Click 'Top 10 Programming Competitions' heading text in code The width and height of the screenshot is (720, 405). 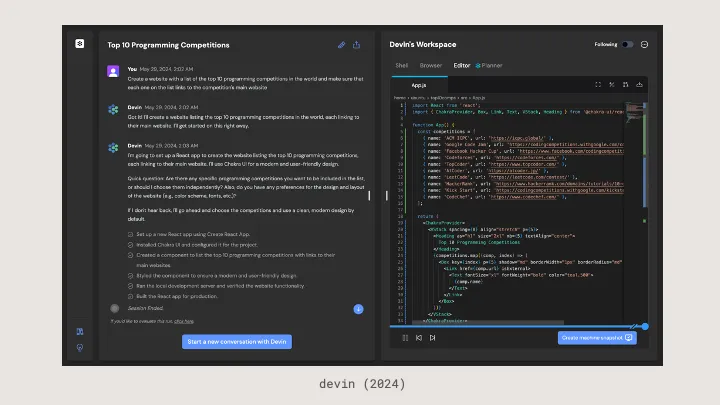pos(479,242)
